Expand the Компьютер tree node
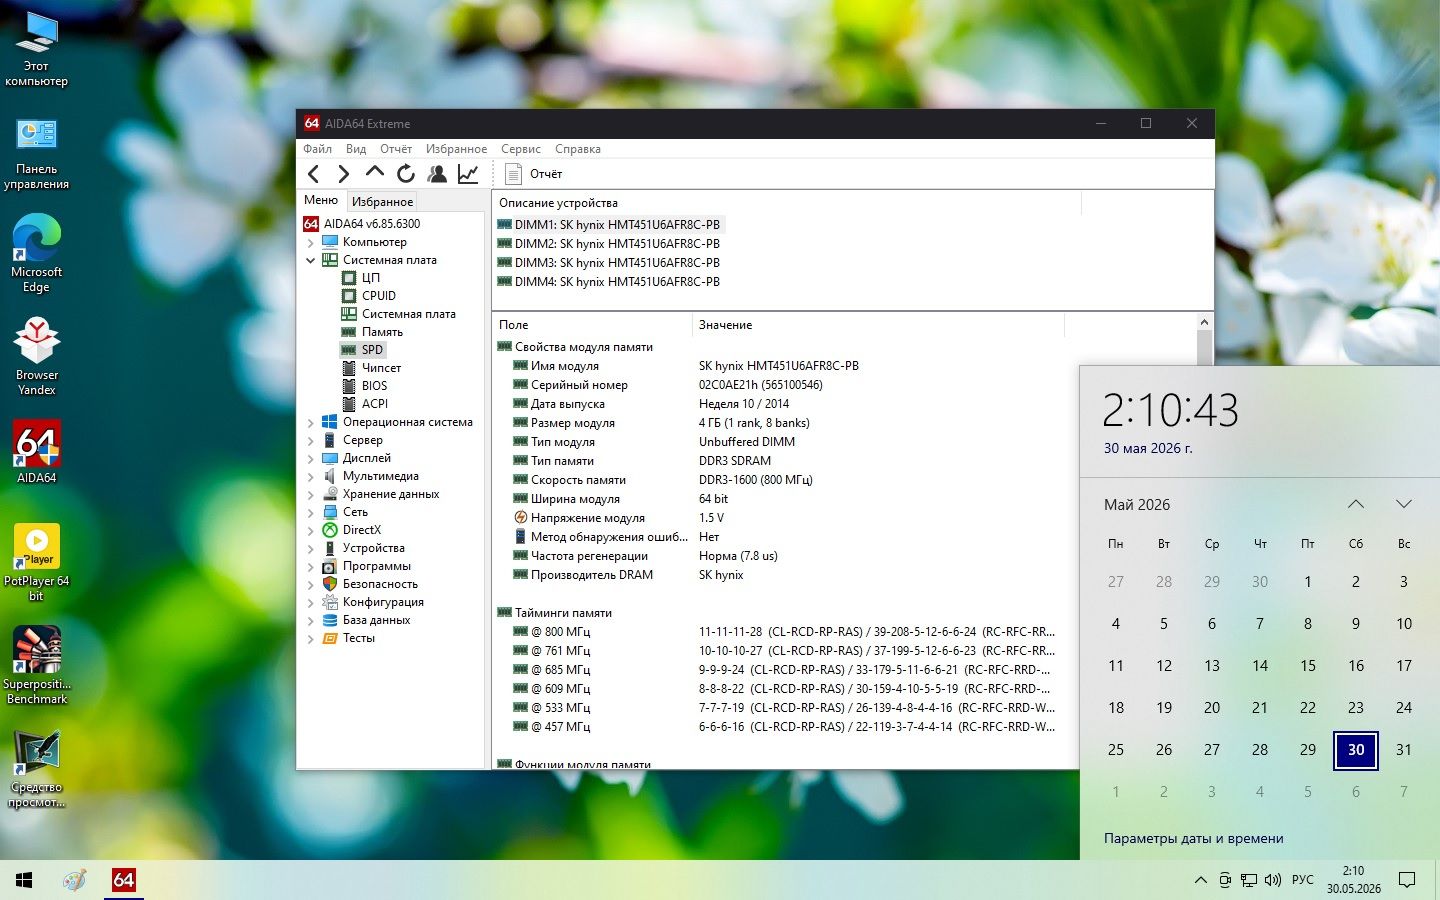The width and height of the screenshot is (1440, 900). tap(310, 242)
